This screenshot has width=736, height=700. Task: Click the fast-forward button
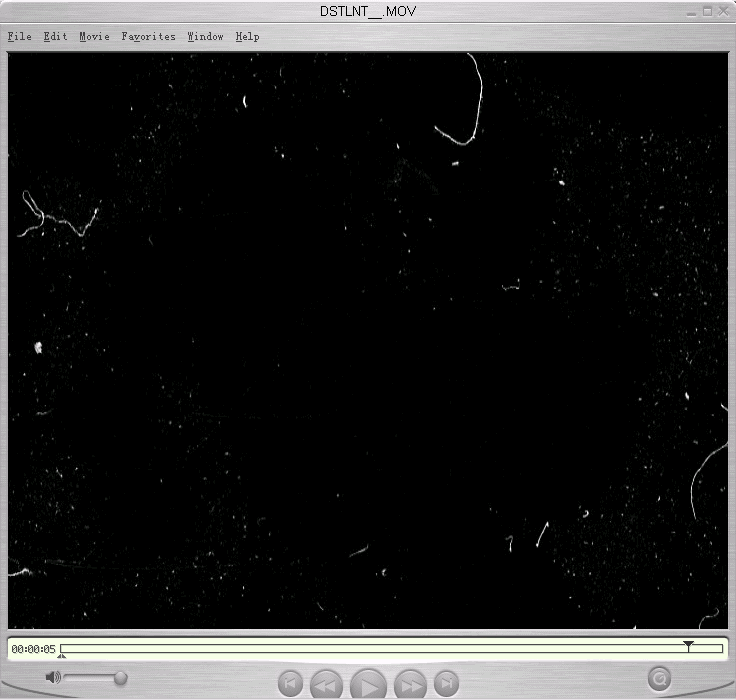coord(411,685)
